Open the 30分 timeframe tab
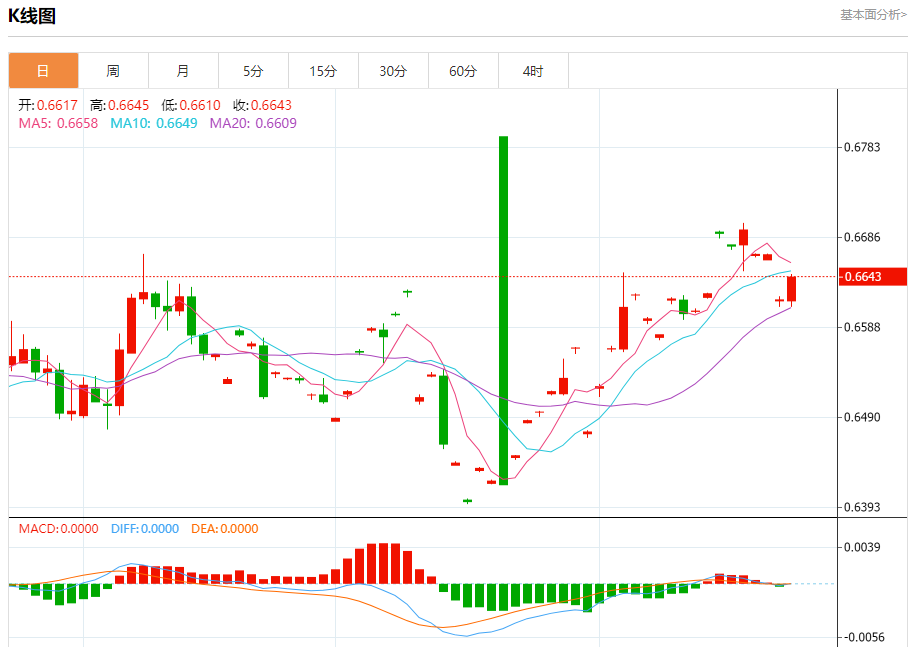The width and height of the screenshot is (913, 647). coord(394,71)
